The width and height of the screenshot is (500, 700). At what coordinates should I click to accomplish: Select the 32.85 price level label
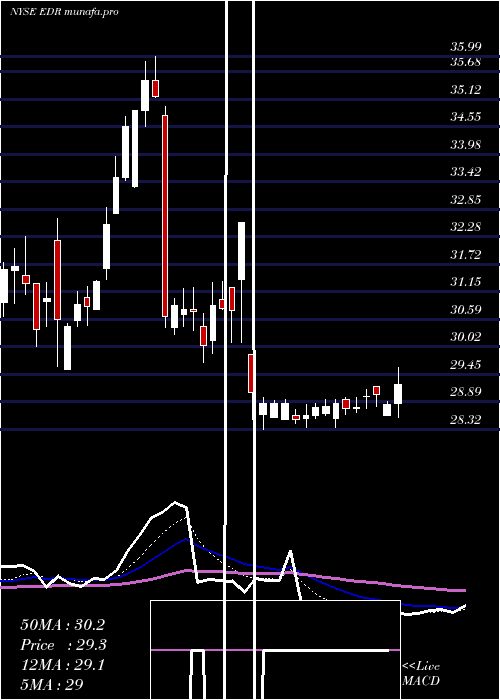[465, 200]
